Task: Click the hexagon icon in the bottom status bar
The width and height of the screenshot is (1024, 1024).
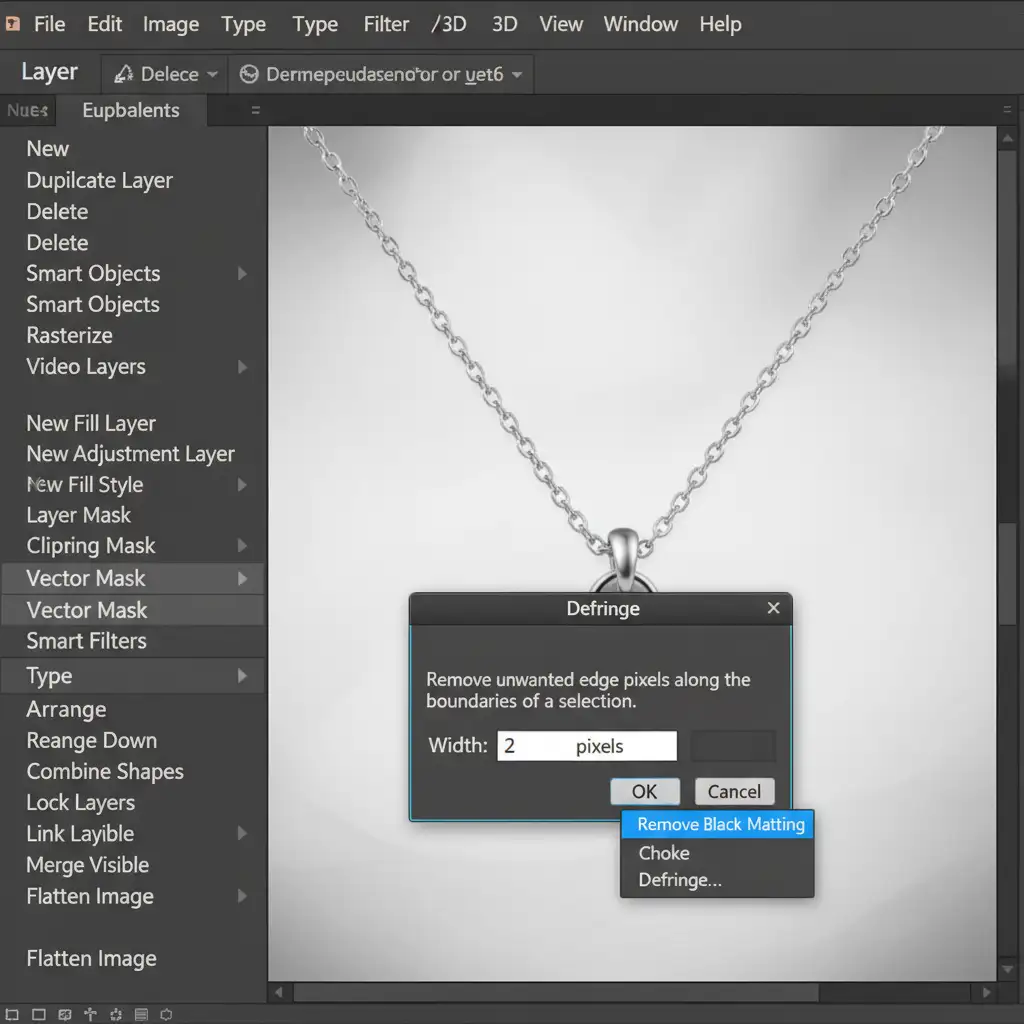Action: [166, 1015]
